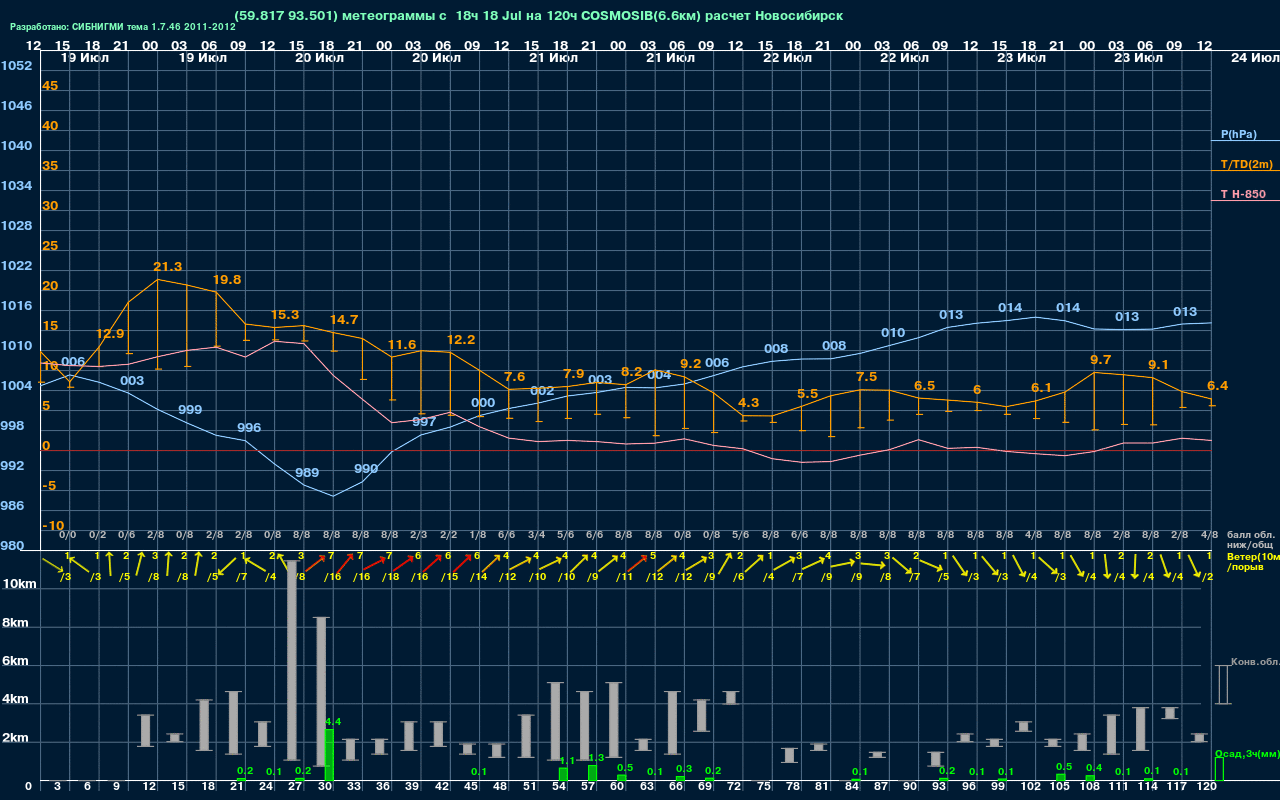Click the green precipitation legend bar symbol
This screenshot has width=1280, height=800.
point(1218,769)
